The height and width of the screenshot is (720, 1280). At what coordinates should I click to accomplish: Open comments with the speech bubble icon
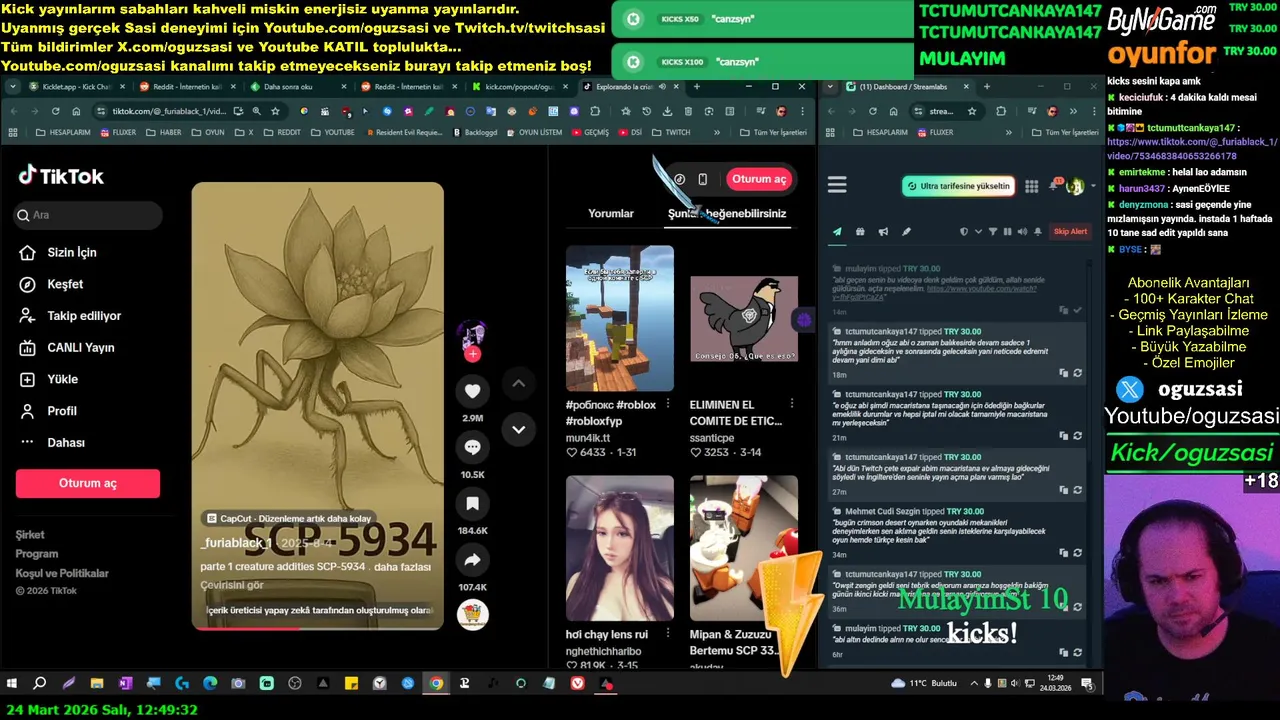[x=472, y=447]
